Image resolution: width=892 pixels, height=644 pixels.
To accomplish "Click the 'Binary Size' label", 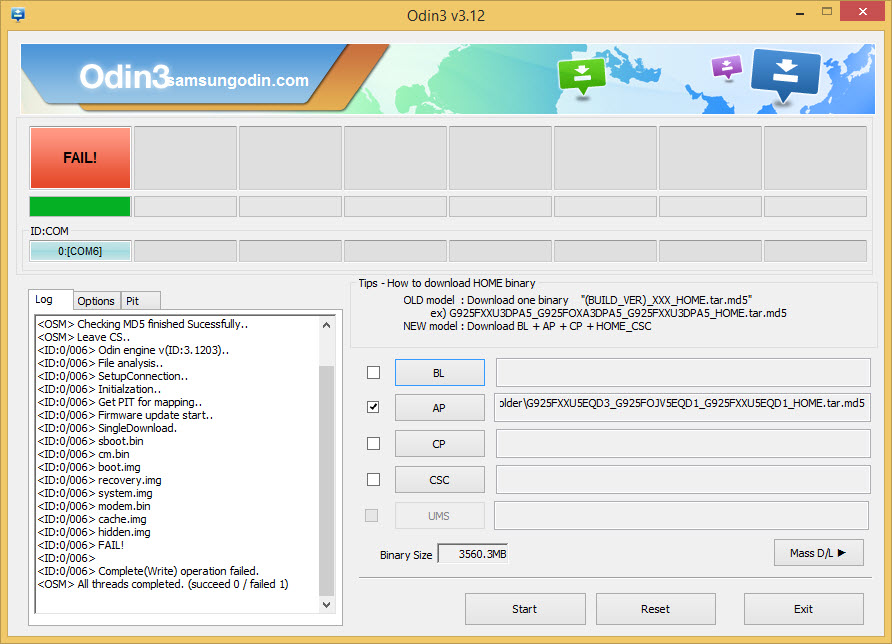I will [x=406, y=555].
